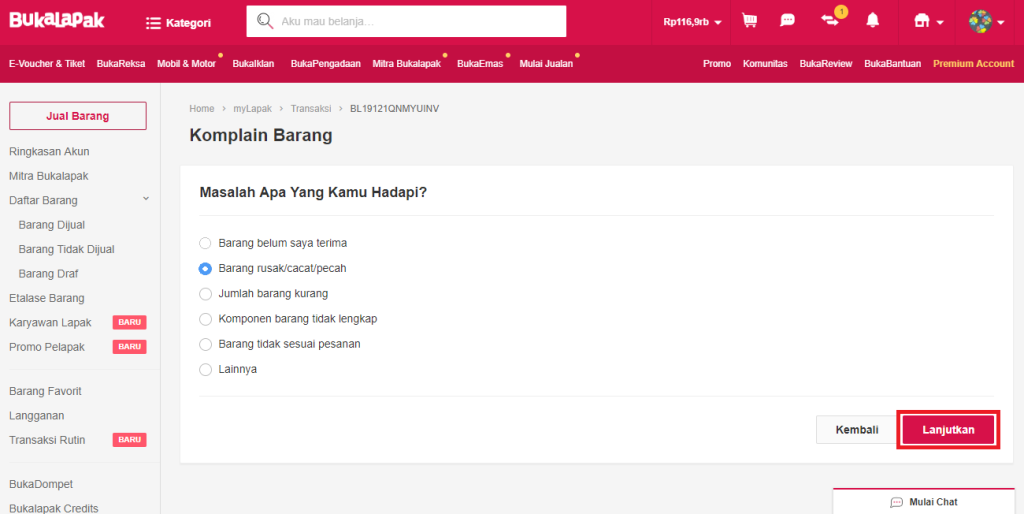
Task: Click the Kembali button
Action: coord(856,430)
